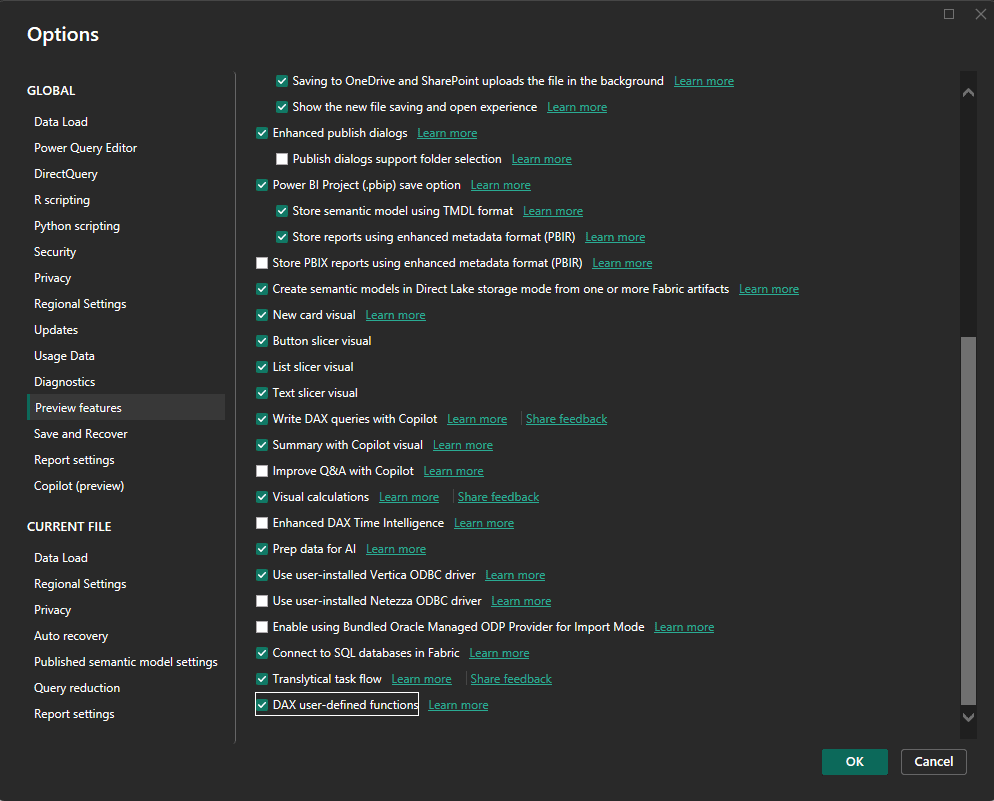Open the Data Load global settings
The width and height of the screenshot is (994, 801).
61,122
